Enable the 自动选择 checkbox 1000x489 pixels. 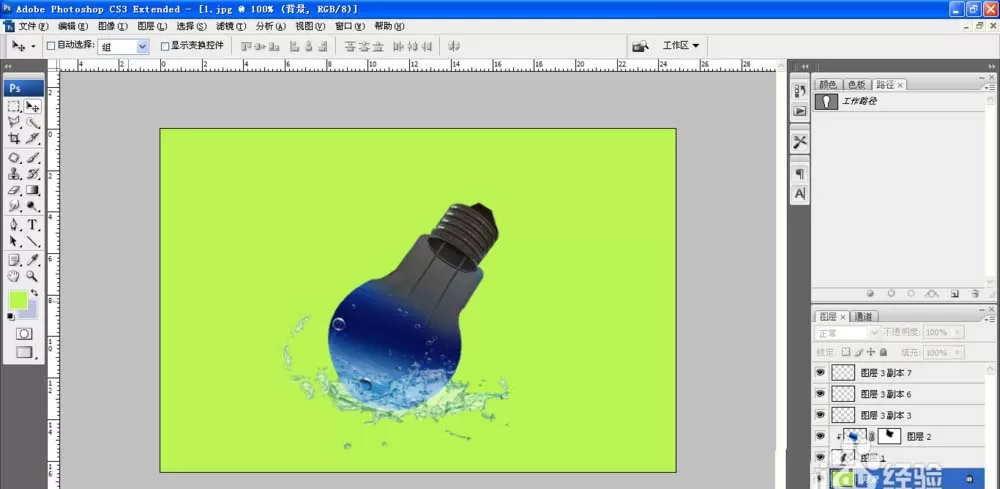point(51,46)
